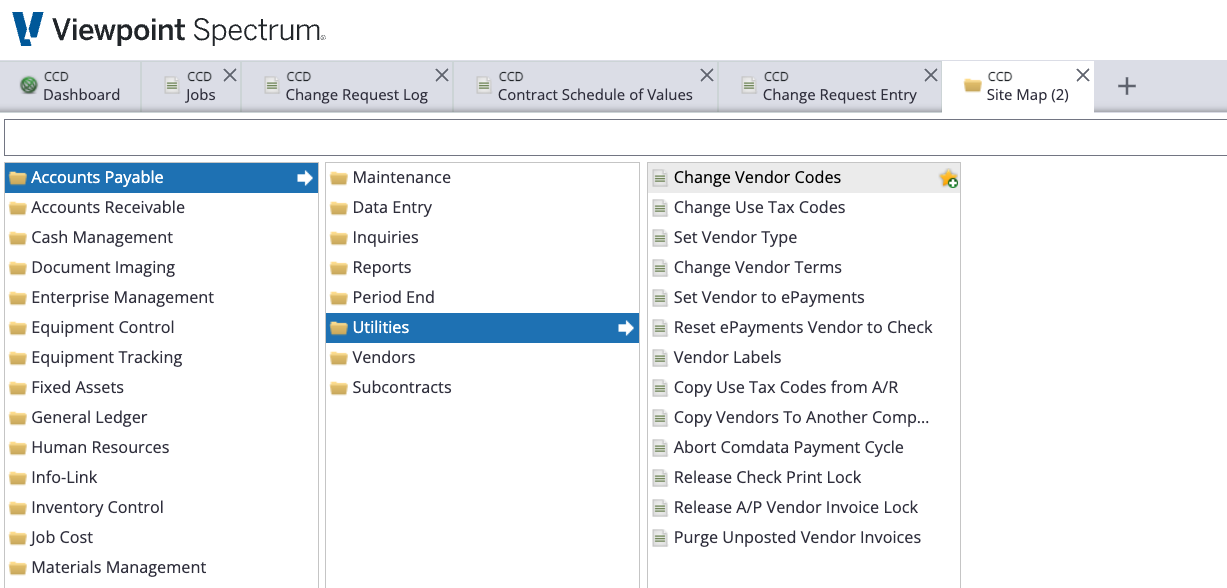Click the Set Vendor Type document icon

(x=659, y=238)
